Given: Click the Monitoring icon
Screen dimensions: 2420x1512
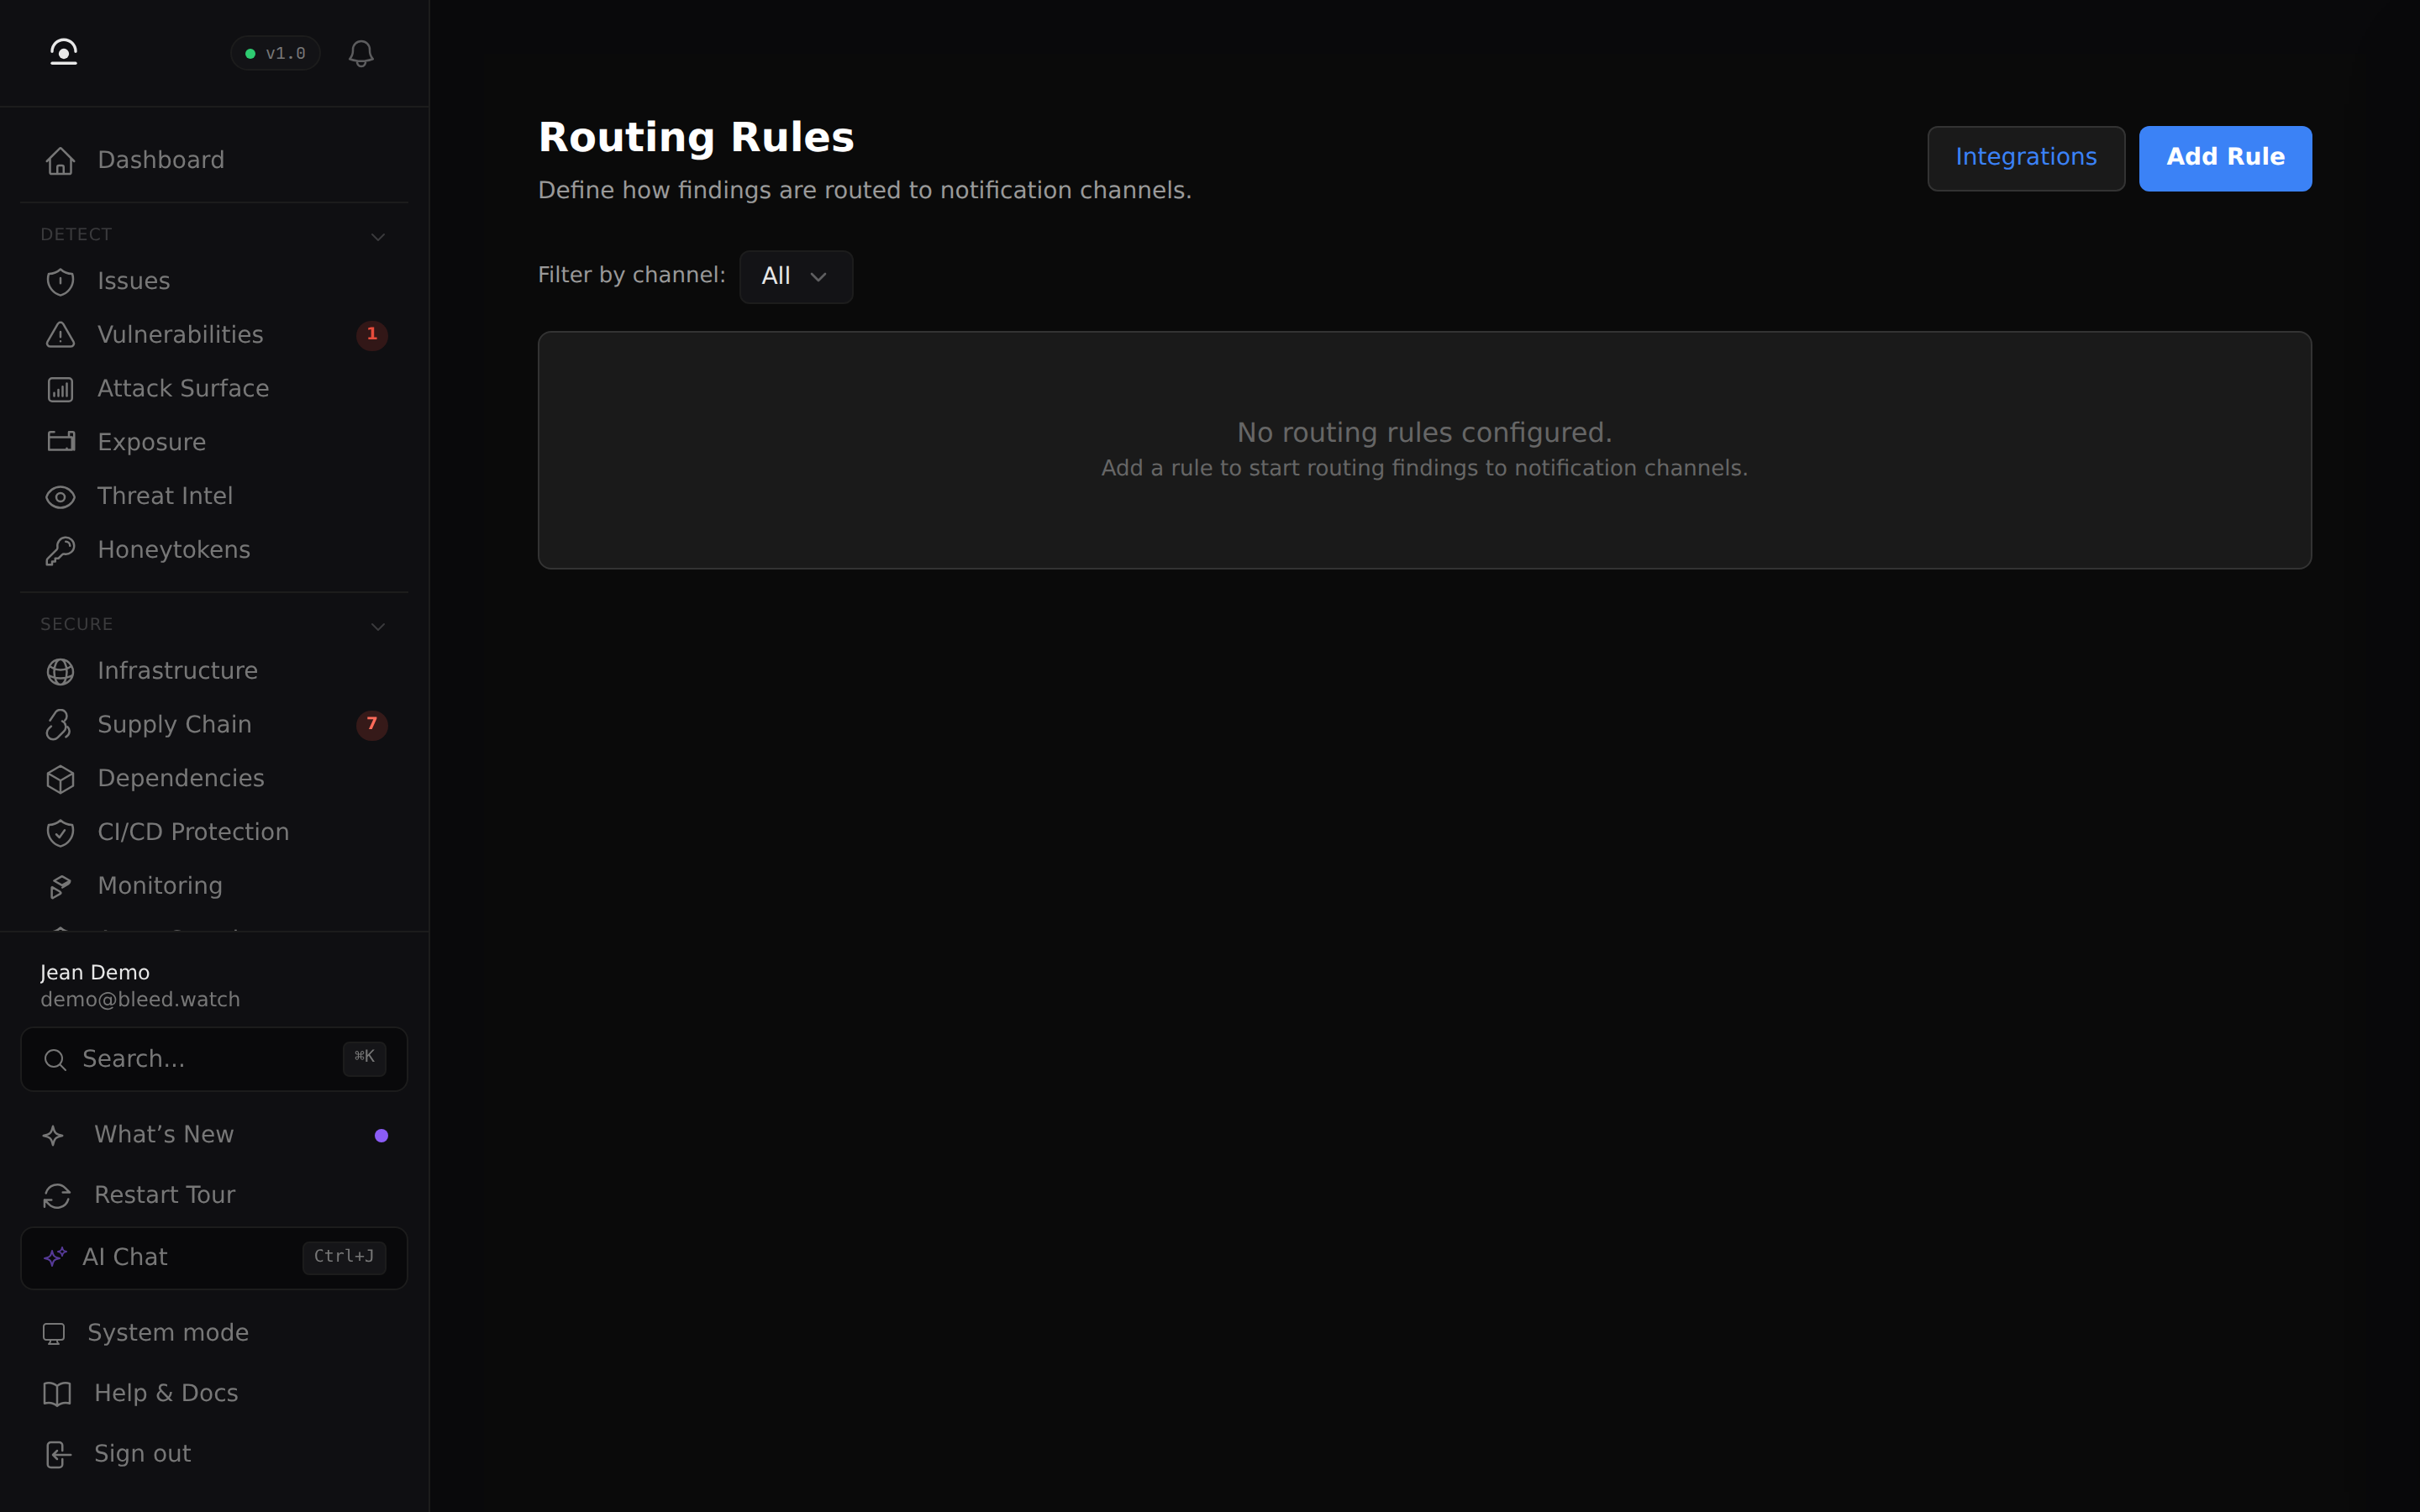Looking at the screenshot, I should pos(60,887).
